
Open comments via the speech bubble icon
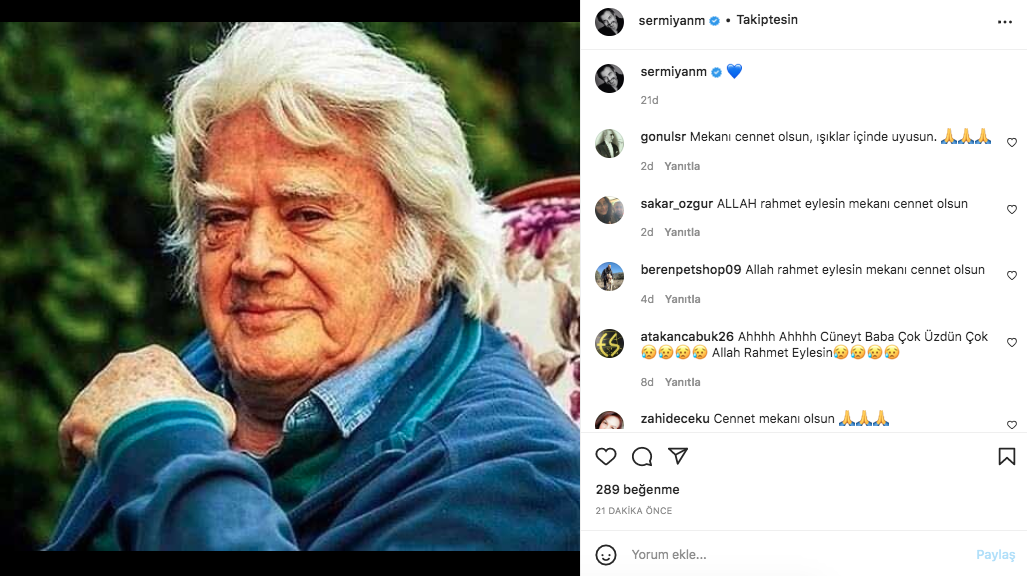642,456
